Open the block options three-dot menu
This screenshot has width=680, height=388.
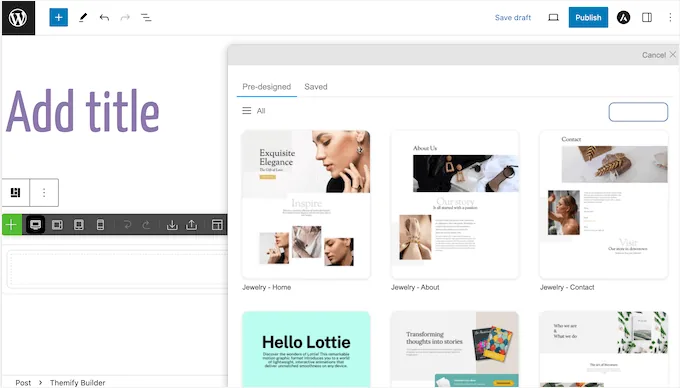[x=44, y=192]
